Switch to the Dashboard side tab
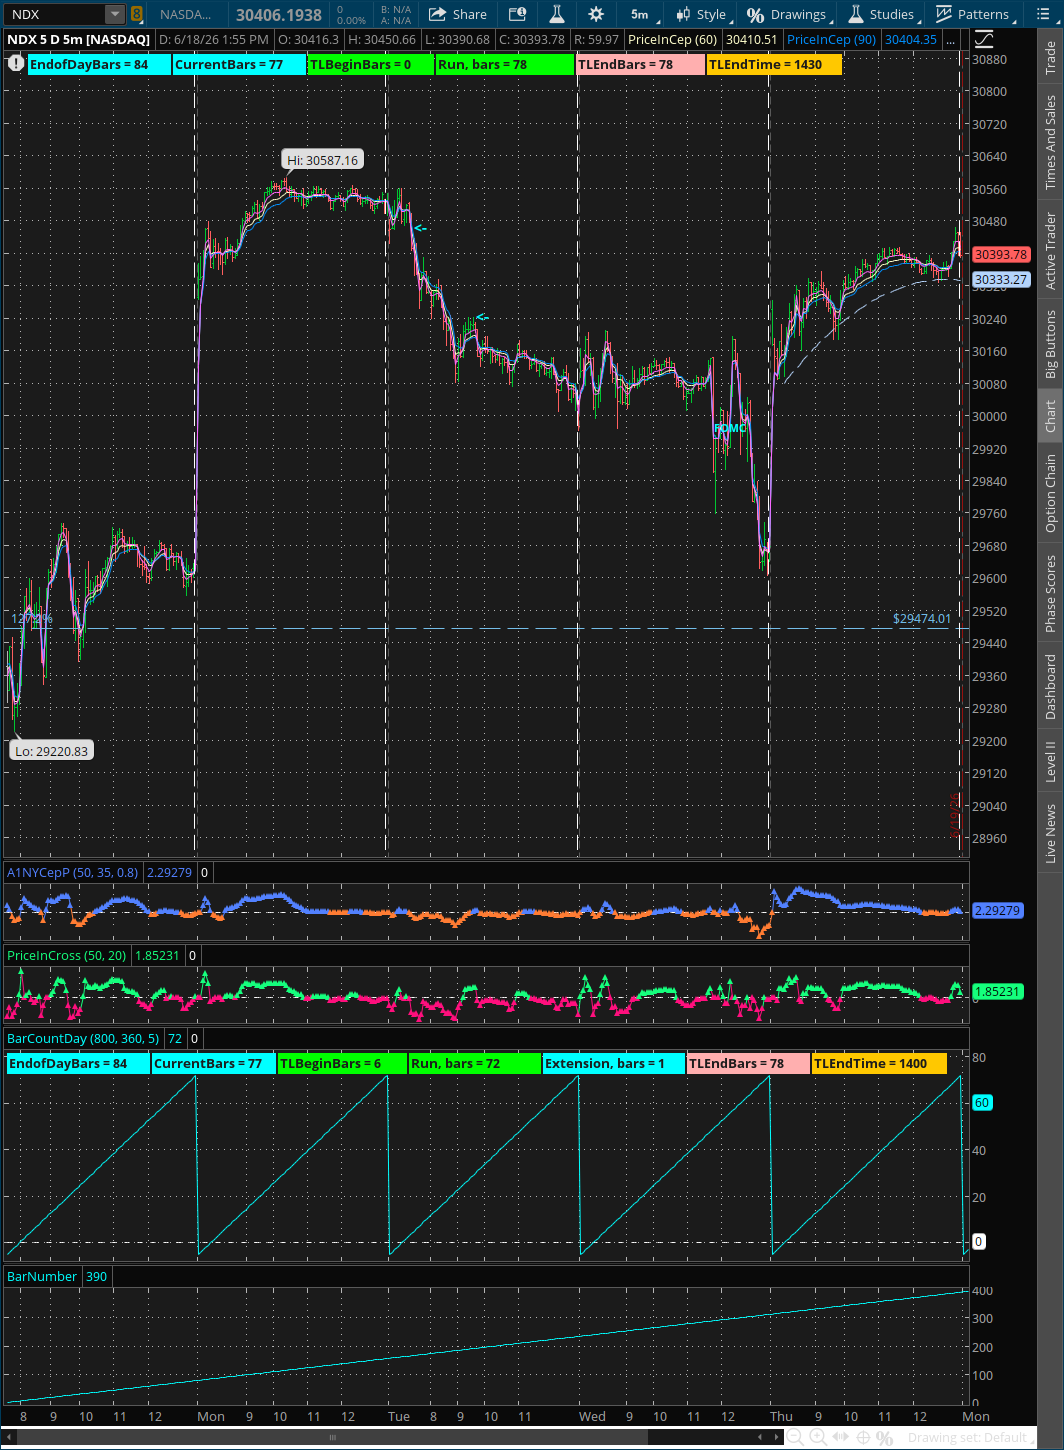 click(1050, 687)
